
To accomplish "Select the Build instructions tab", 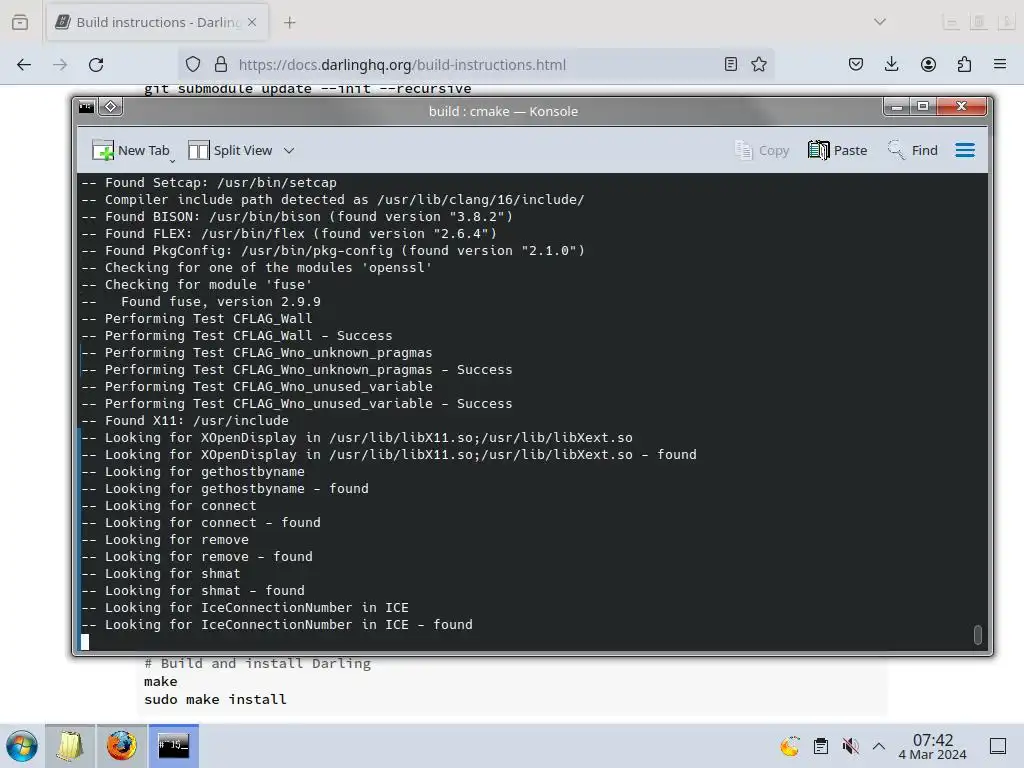I will pyautogui.click(x=157, y=22).
